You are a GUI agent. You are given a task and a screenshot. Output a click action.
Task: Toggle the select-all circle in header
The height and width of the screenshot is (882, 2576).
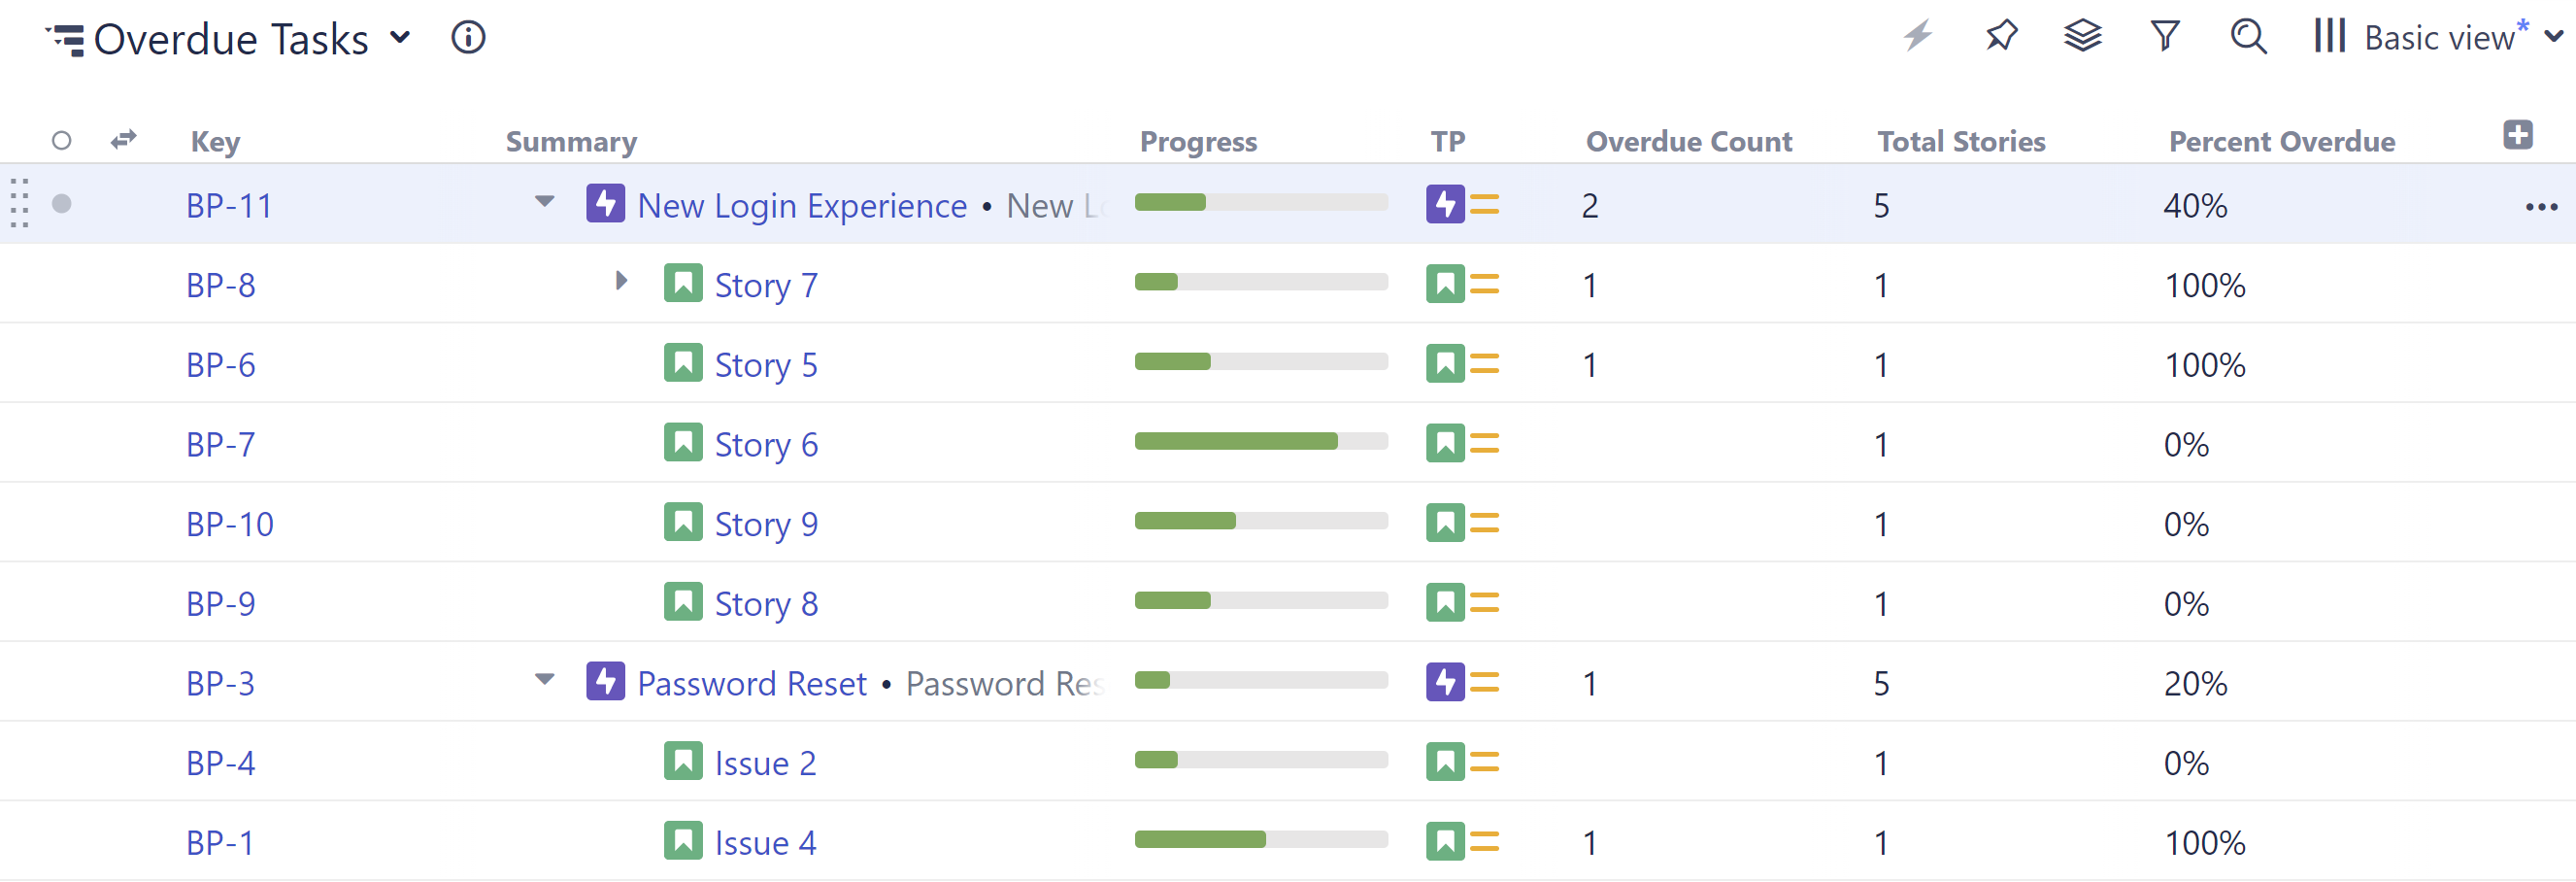click(x=62, y=141)
